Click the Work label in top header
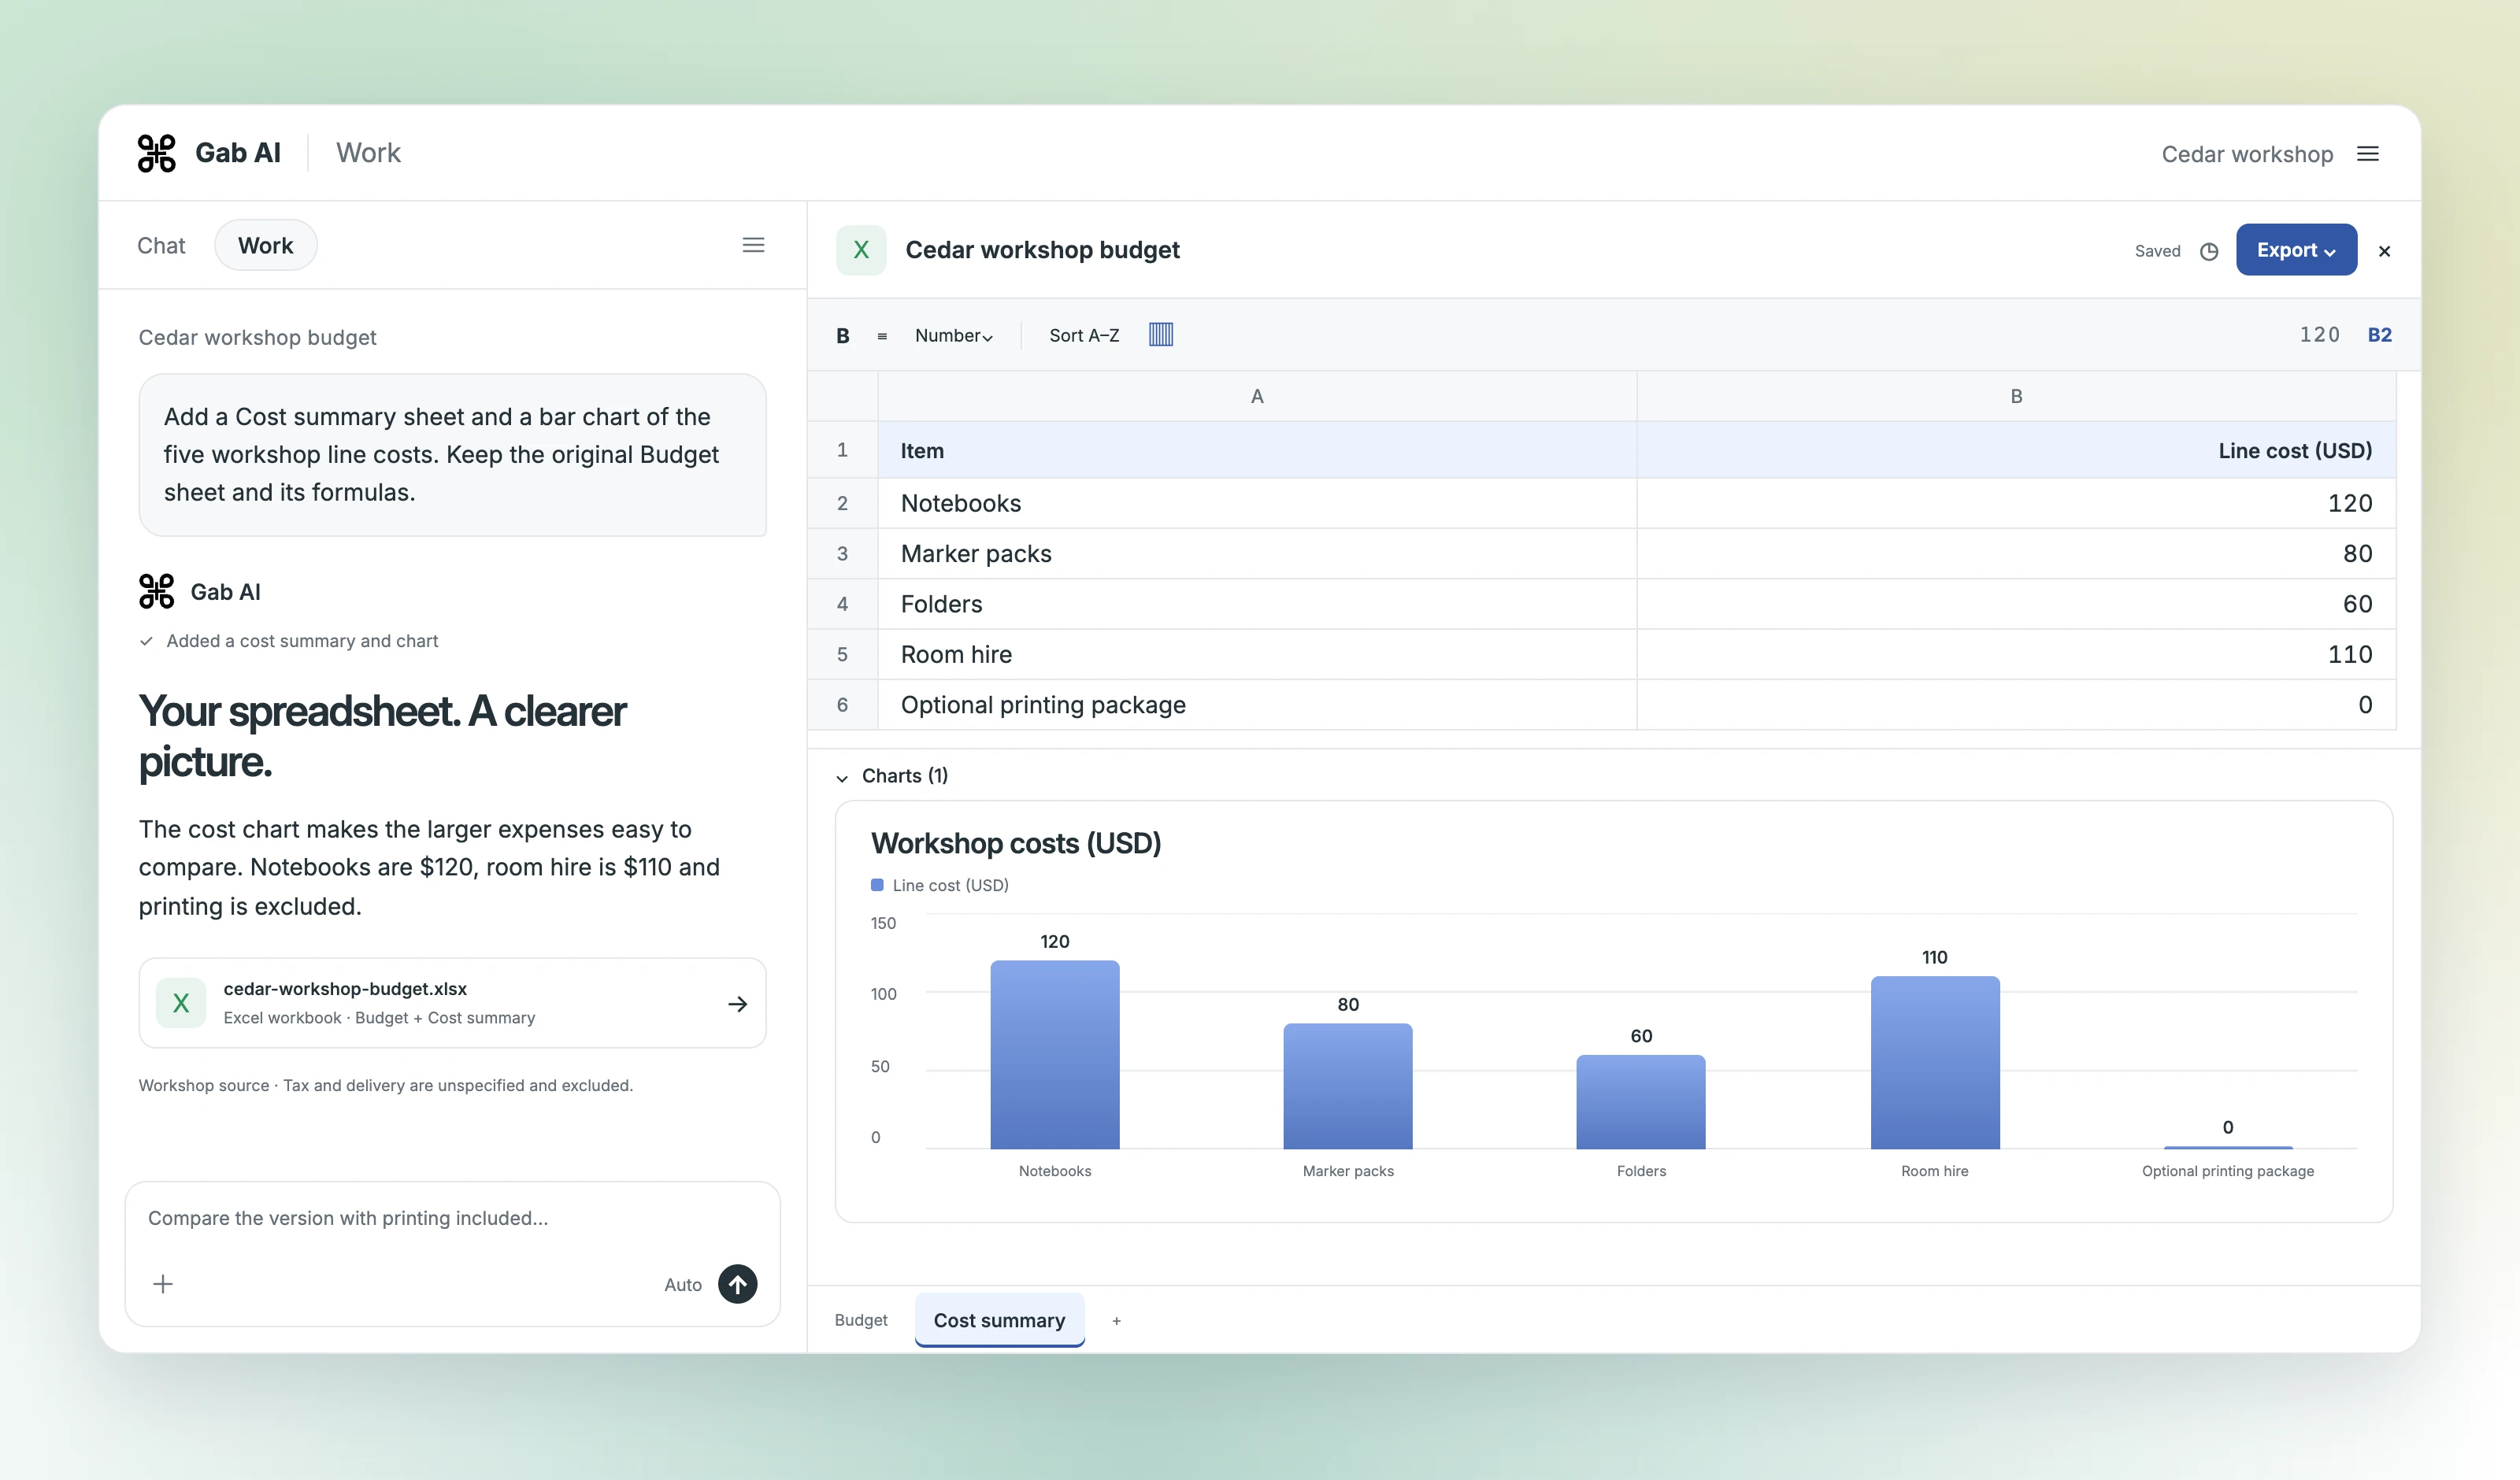This screenshot has width=2520, height=1480. click(368, 153)
